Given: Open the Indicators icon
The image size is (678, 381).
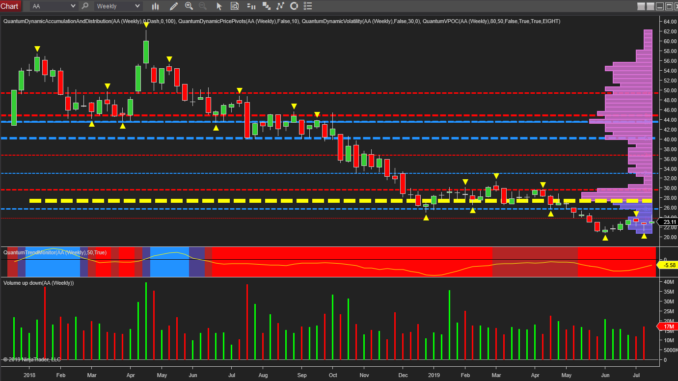Looking at the screenshot, I should point(280,6).
